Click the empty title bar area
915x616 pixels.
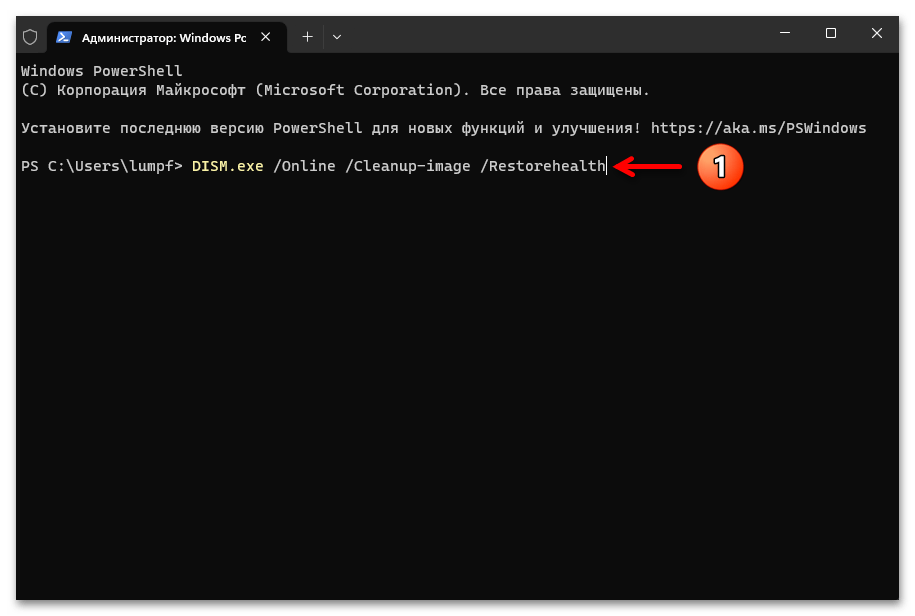[550, 35]
